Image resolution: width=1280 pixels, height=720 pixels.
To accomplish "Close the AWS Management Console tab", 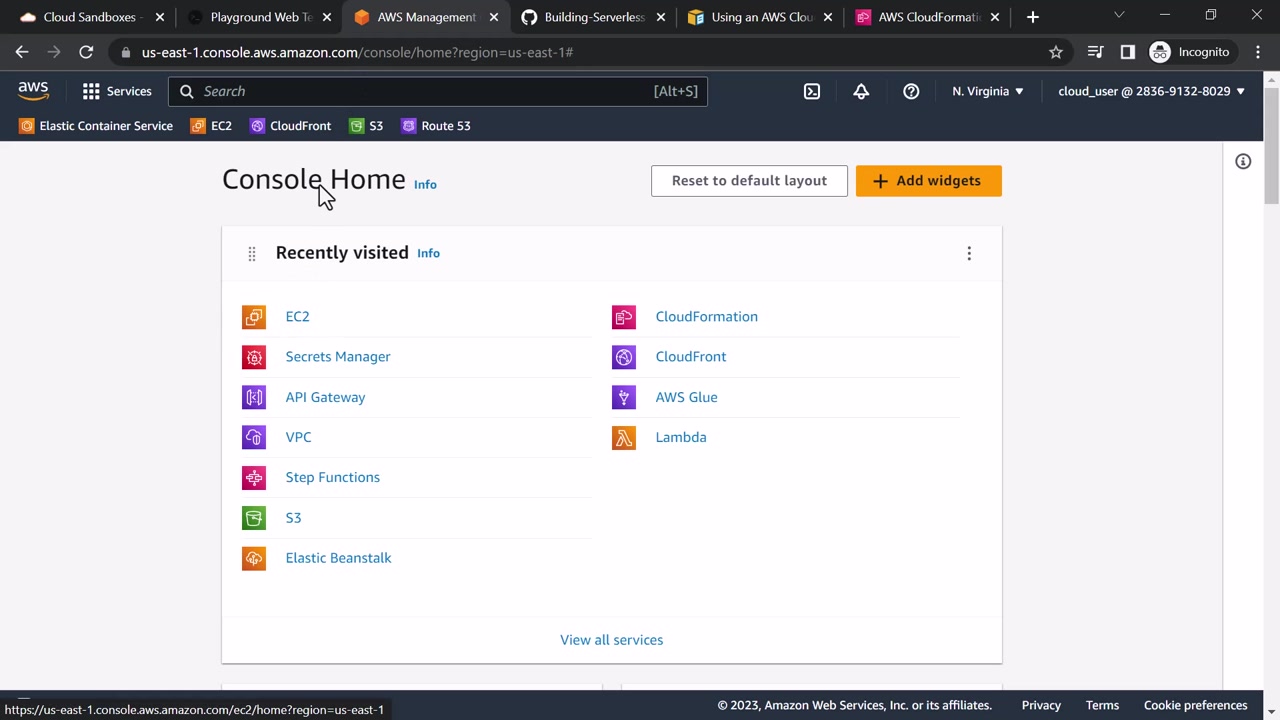I will pos(493,17).
